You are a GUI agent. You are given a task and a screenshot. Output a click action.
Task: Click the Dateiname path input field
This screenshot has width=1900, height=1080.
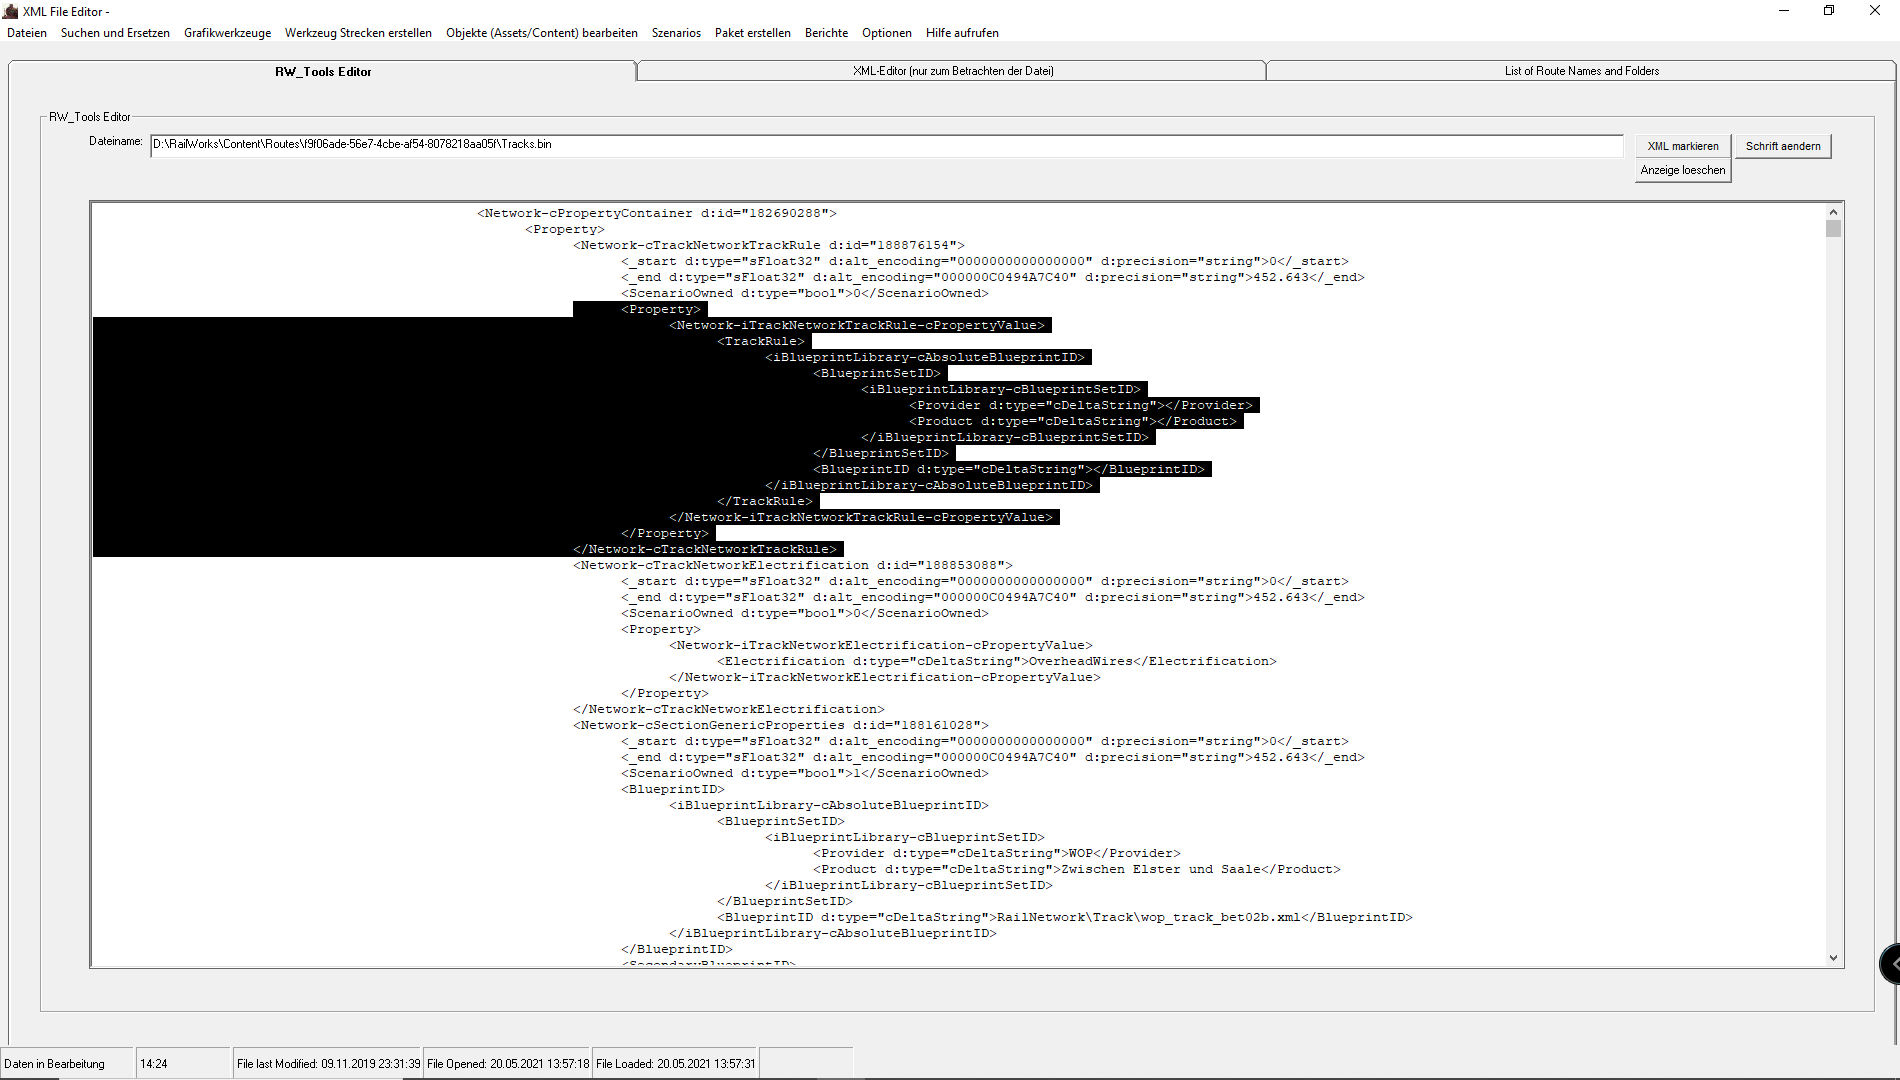886,145
